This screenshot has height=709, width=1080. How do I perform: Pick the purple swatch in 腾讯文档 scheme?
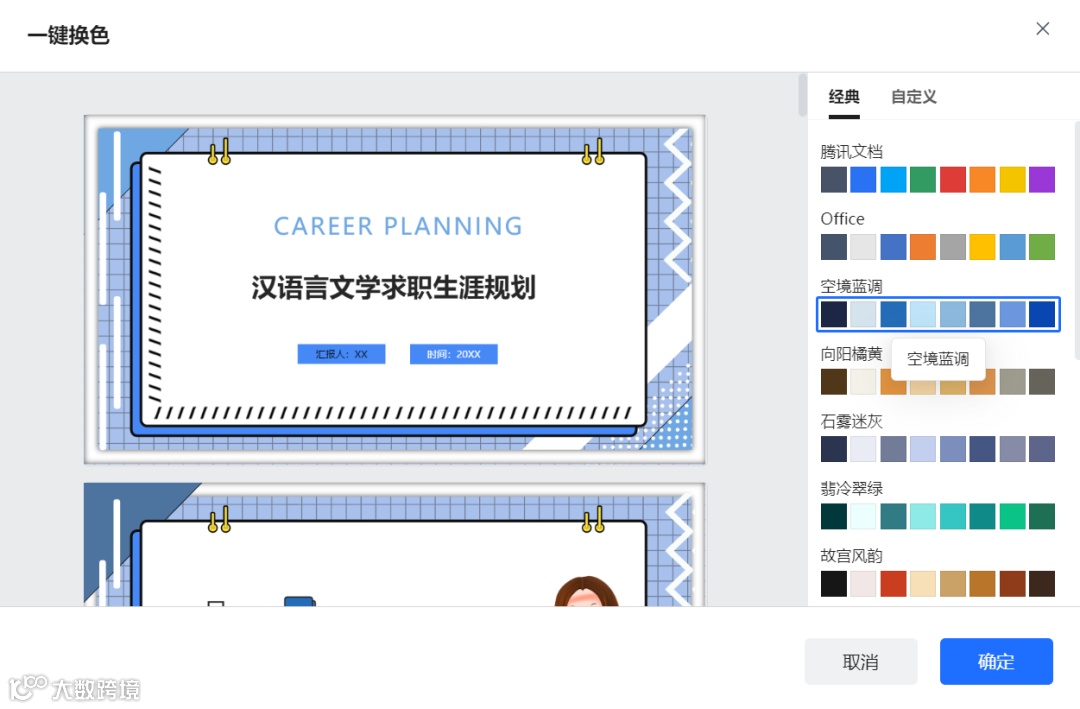pos(1041,180)
